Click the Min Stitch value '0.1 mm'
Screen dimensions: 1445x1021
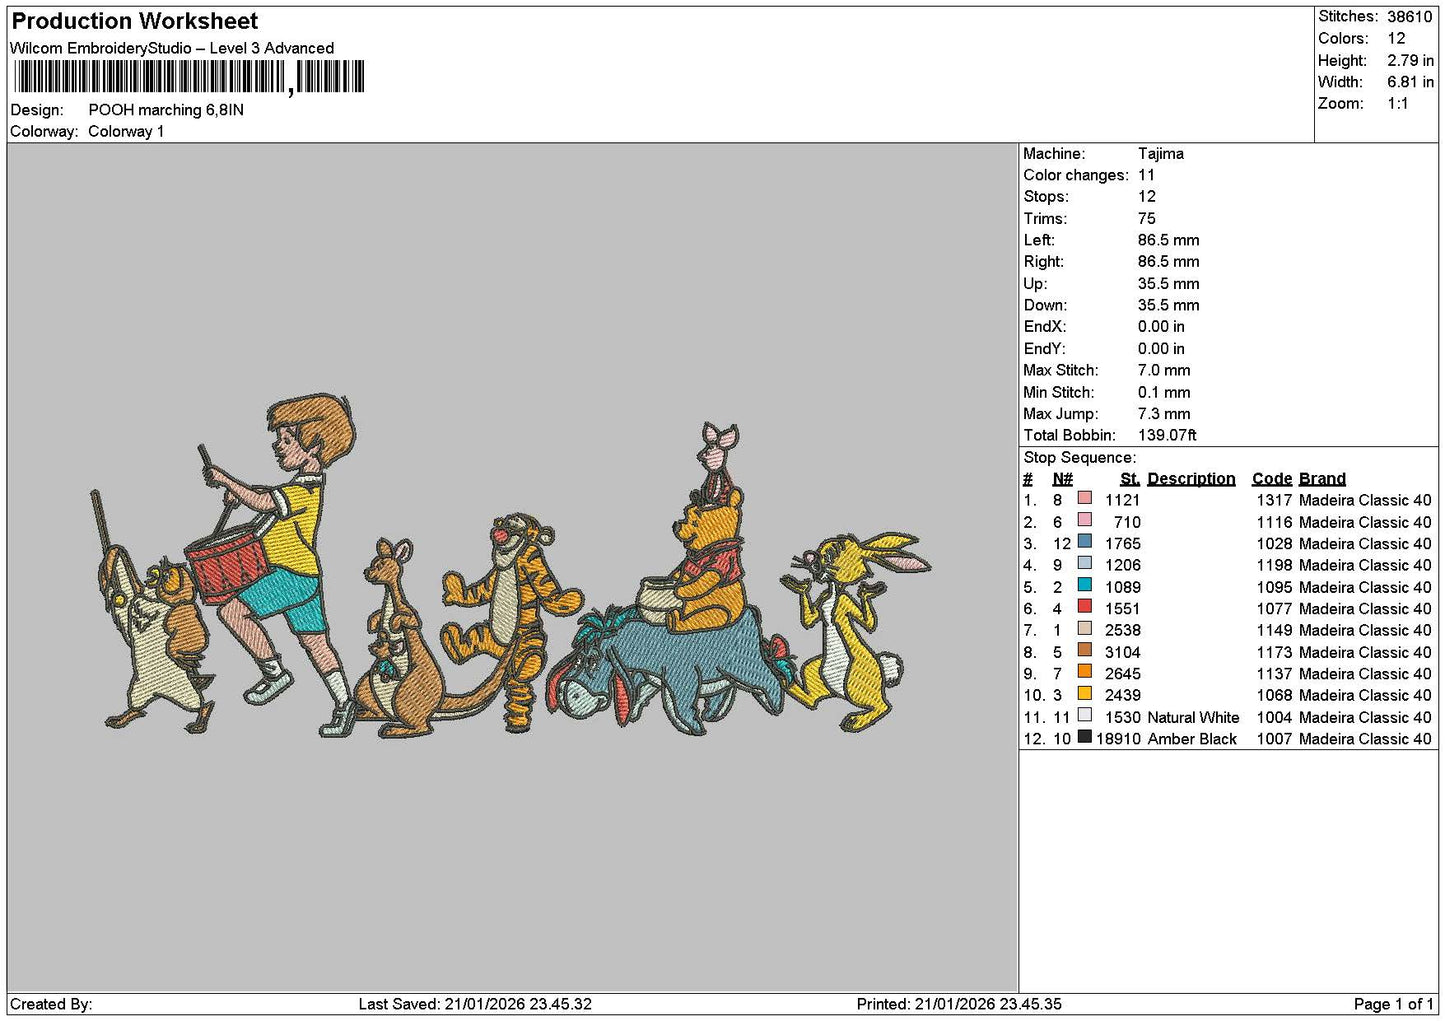click(x=1164, y=392)
